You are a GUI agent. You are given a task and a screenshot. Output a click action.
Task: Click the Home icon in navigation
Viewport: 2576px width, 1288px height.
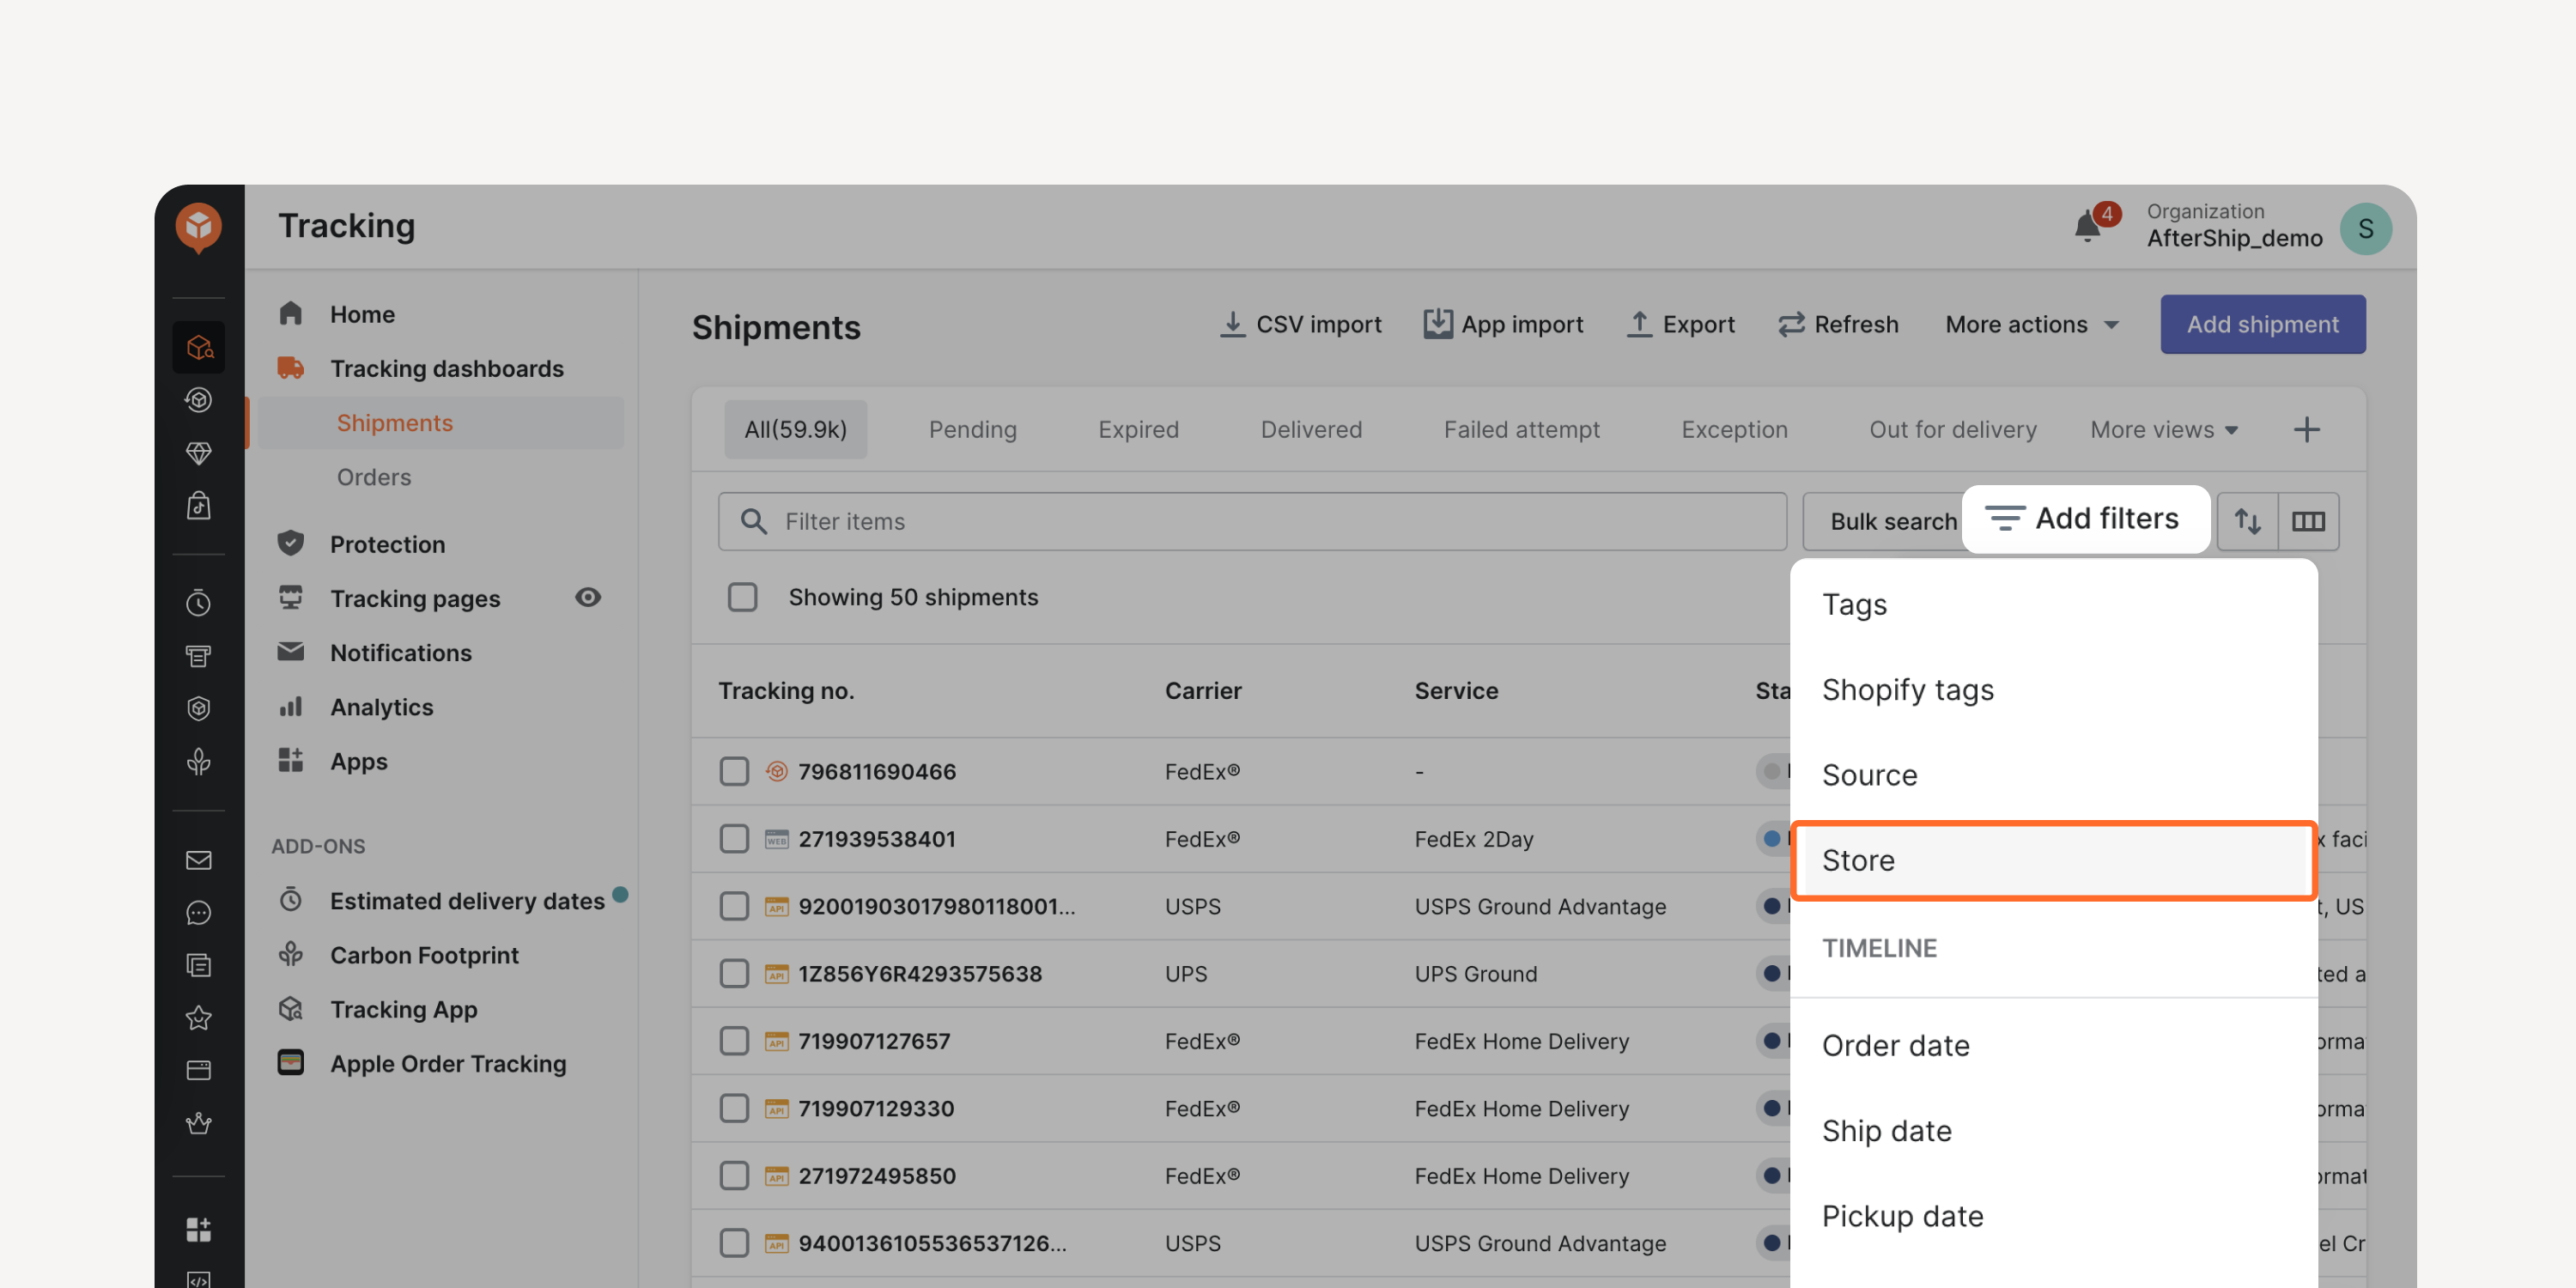(290, 313)
